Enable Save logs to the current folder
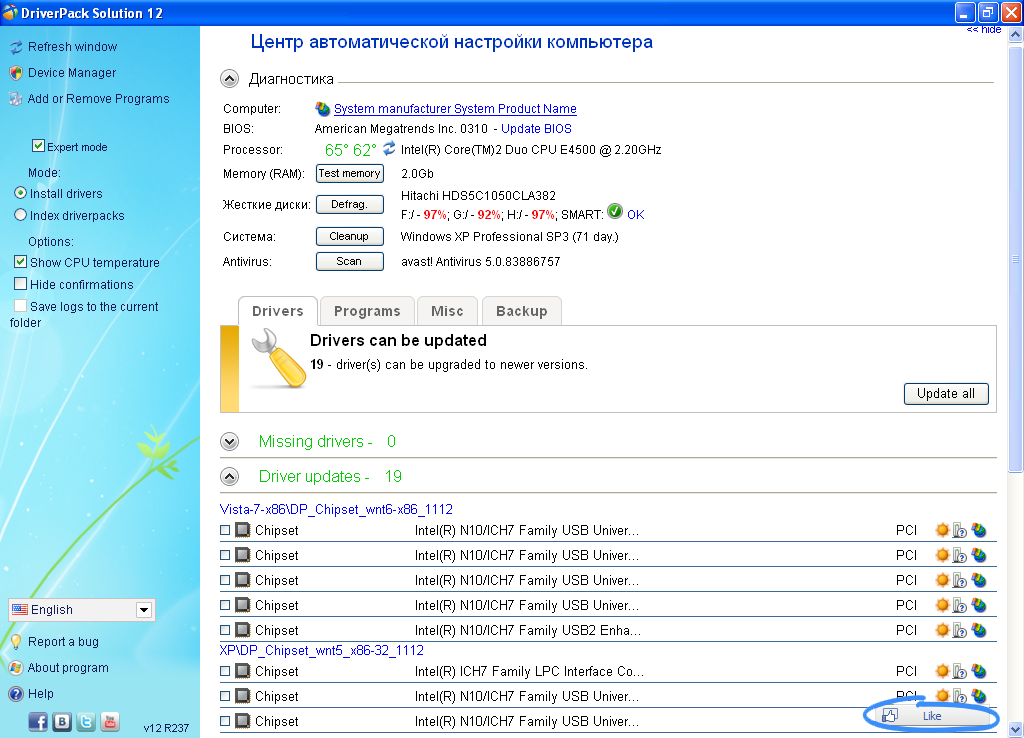This screenshot has width=1024, height=738. [20, 306]
